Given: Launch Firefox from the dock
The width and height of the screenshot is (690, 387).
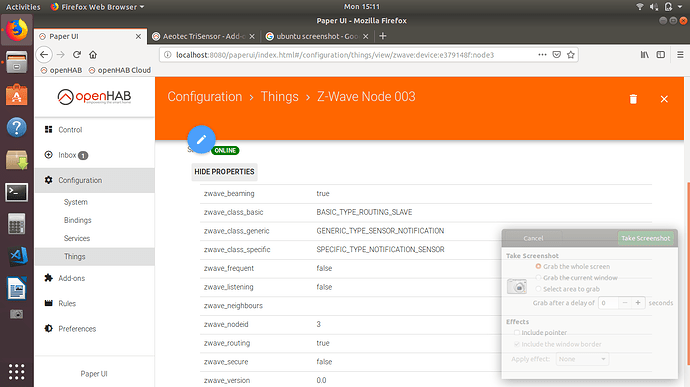Looking at the screenshot, I should (17, 30).
